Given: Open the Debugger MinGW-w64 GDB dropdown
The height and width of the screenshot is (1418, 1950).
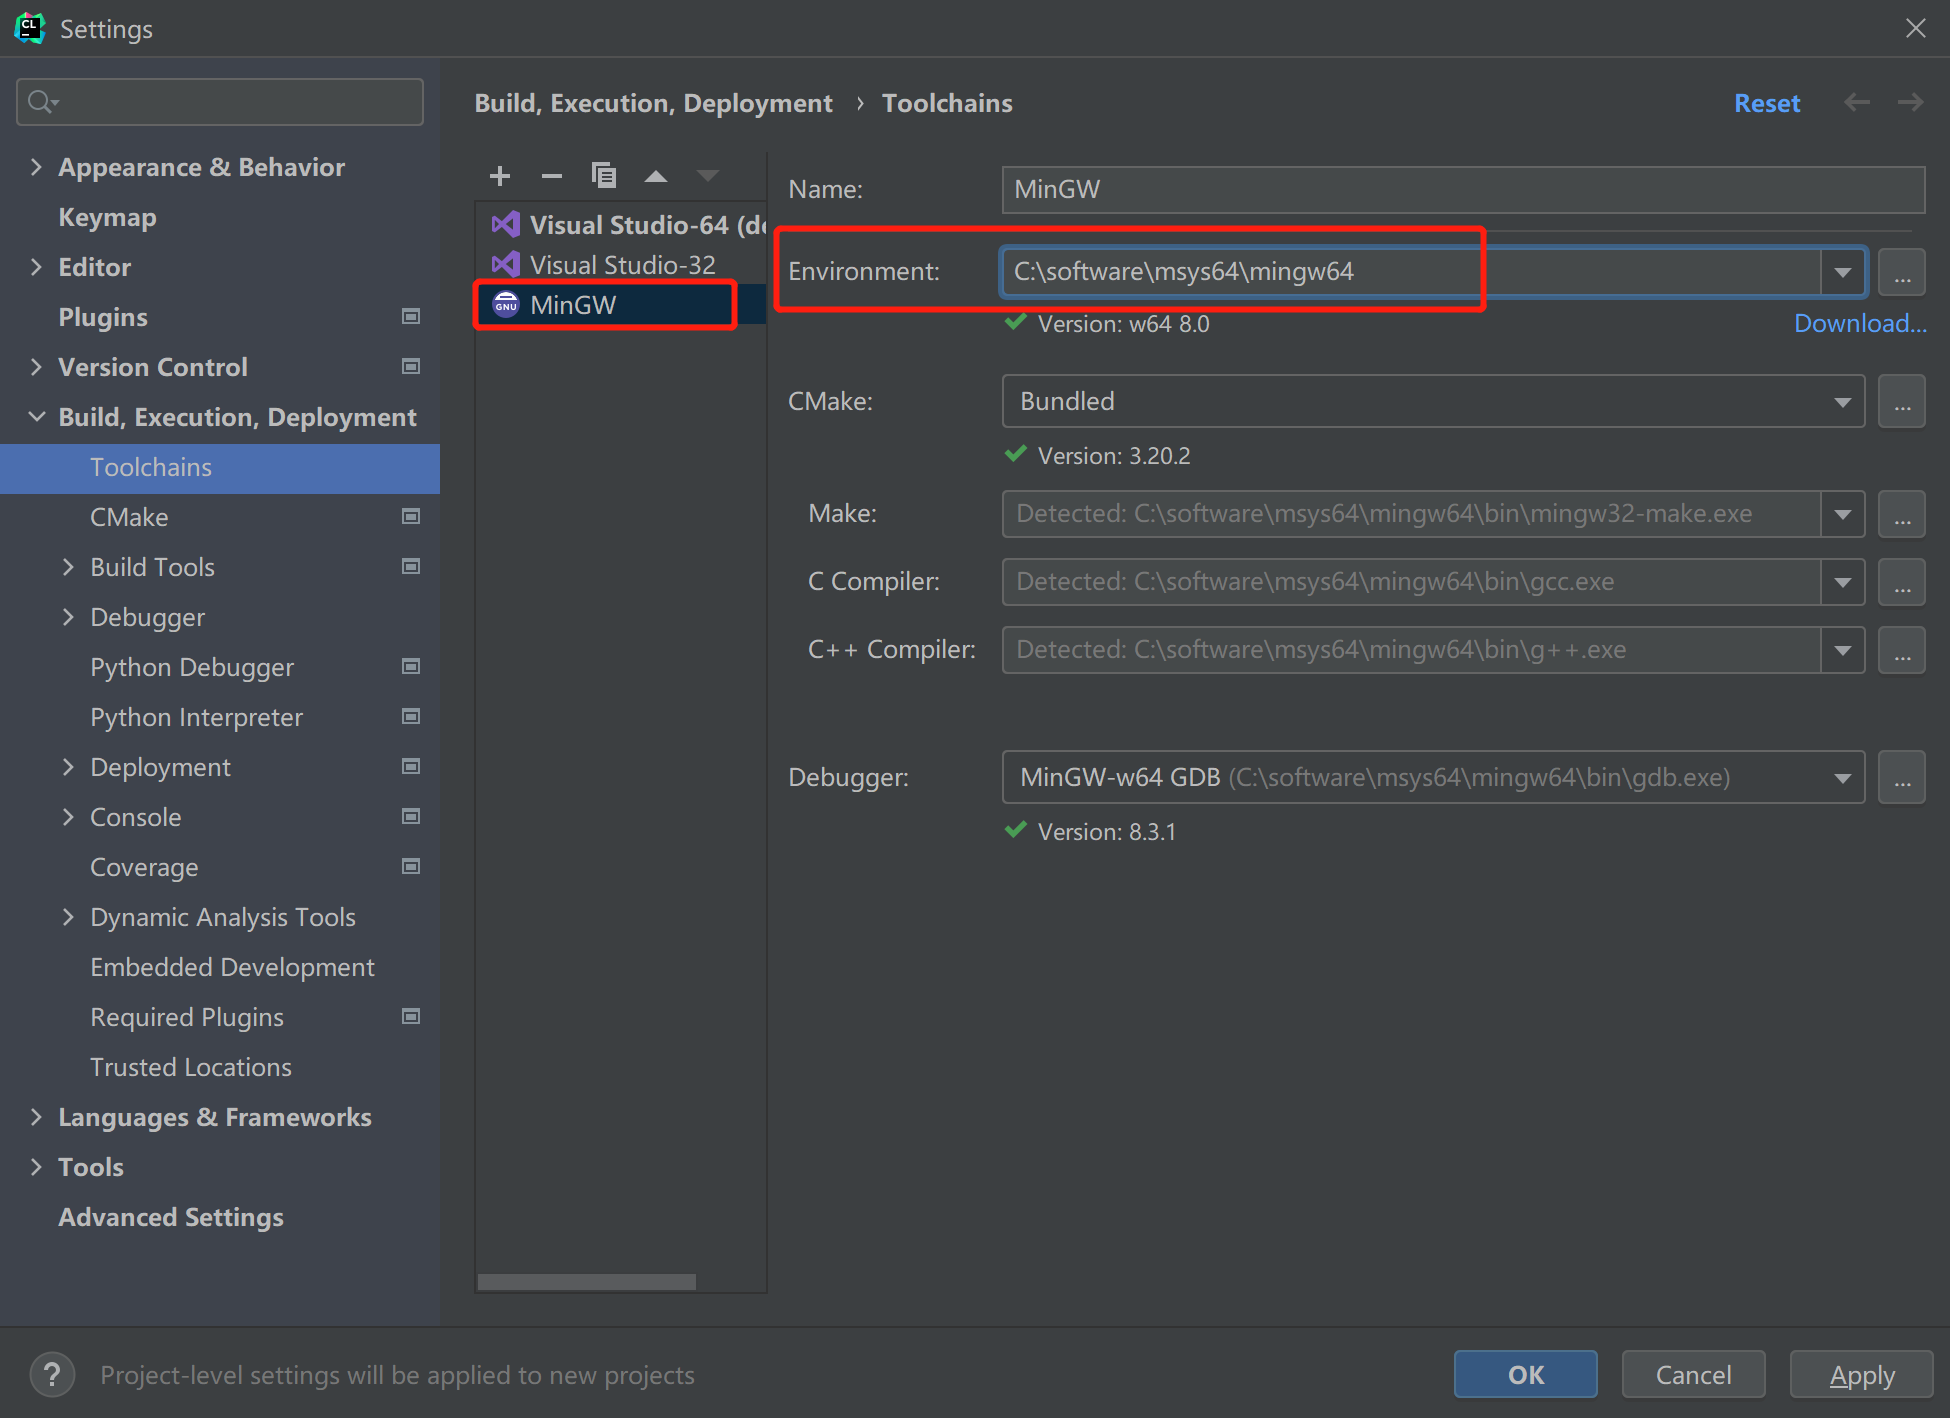Looking at the screenshot, I should [x=1842, y=778].
